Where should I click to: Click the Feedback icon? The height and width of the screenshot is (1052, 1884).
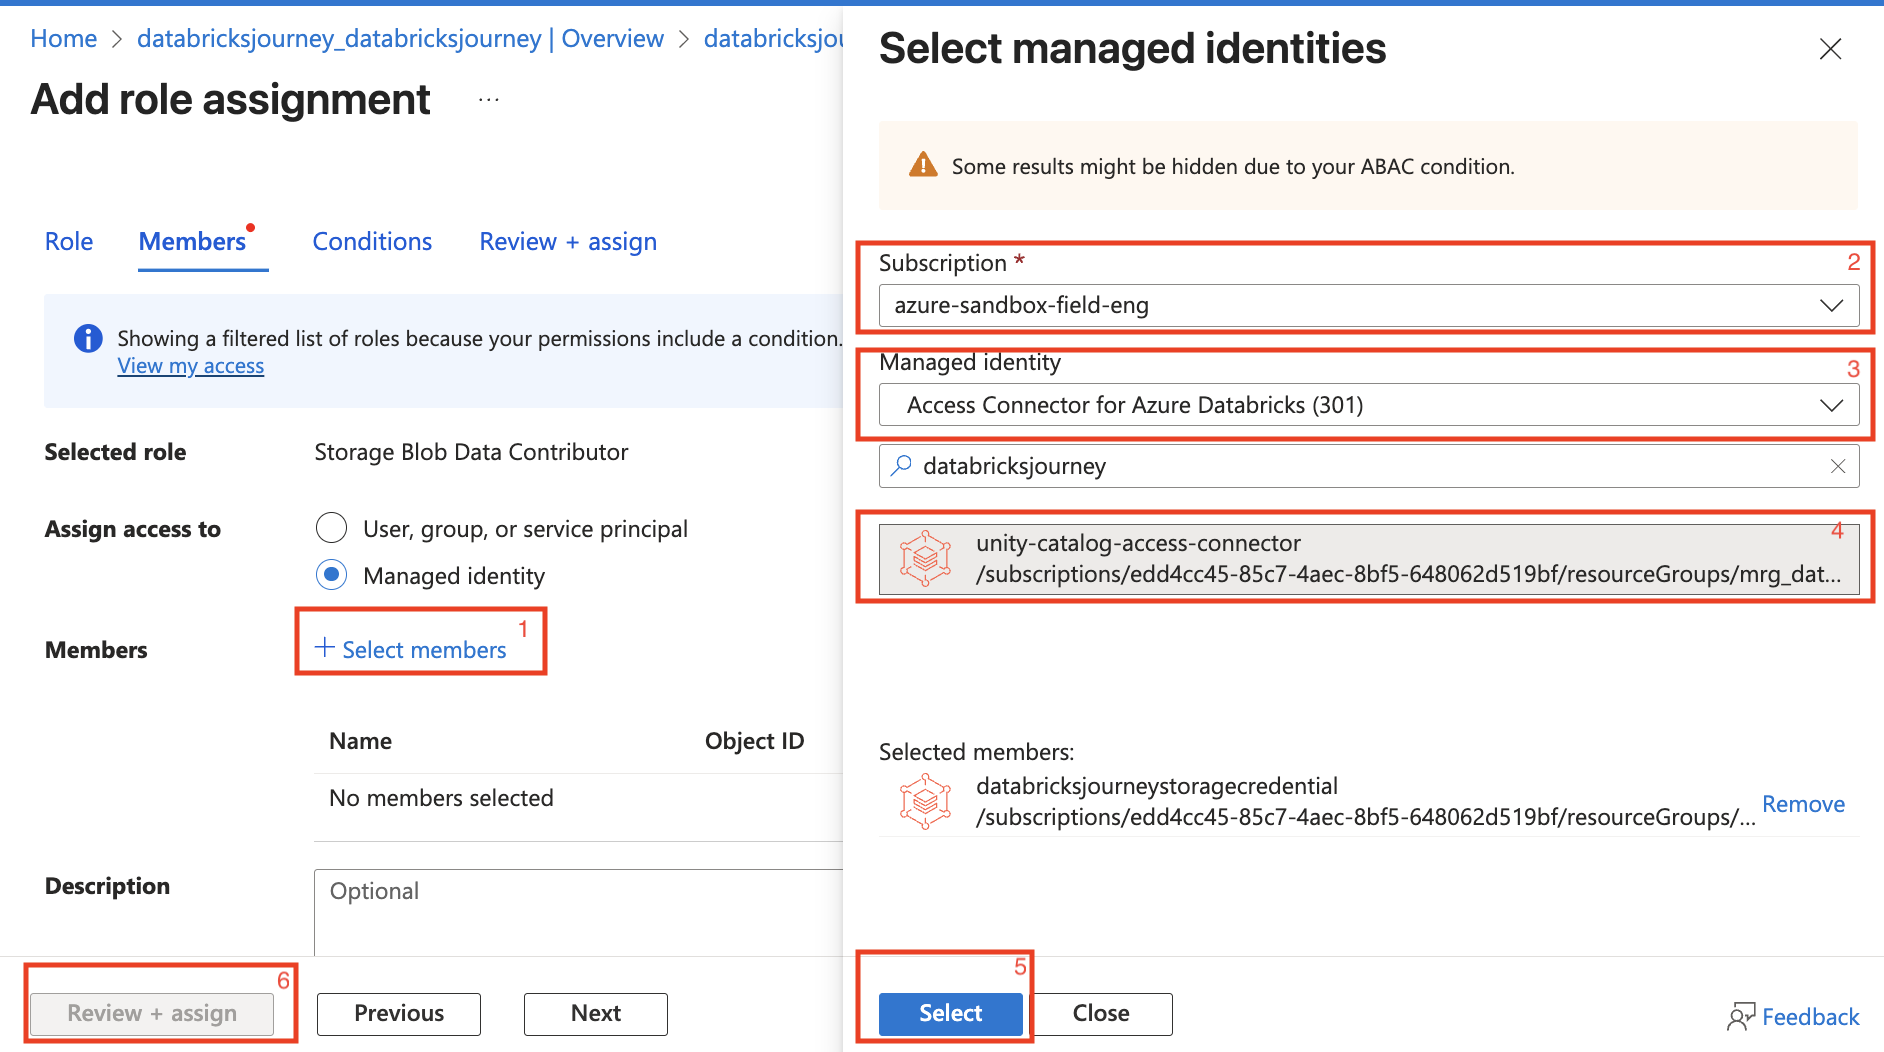click(x=1741, y=1017)
